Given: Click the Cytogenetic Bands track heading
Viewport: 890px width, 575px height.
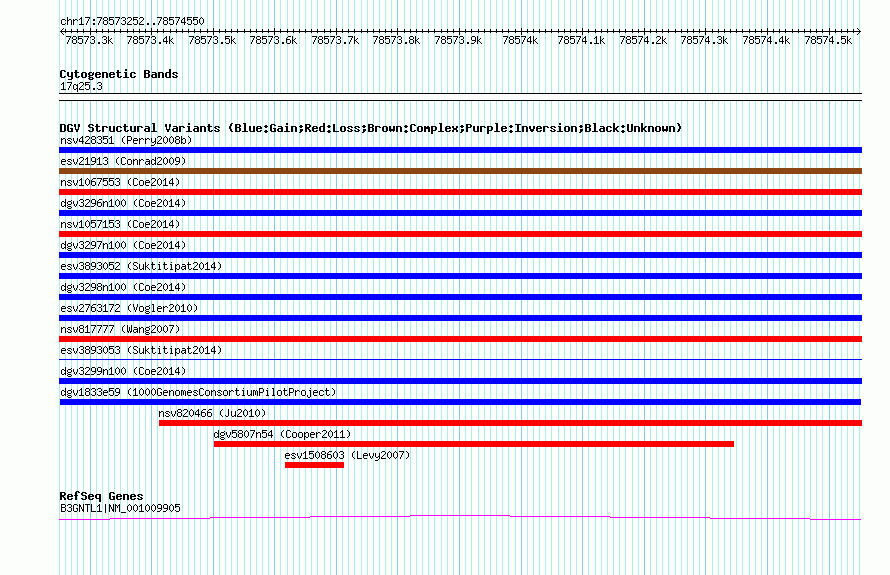Looking at the screenshot, I should coord(119,74).
